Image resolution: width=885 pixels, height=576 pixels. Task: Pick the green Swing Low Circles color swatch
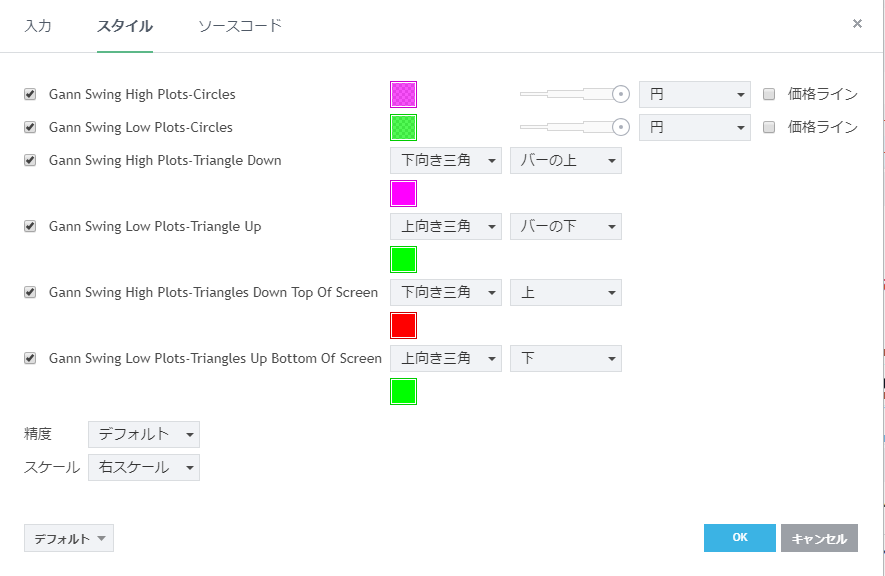click(x=403, y=128)
